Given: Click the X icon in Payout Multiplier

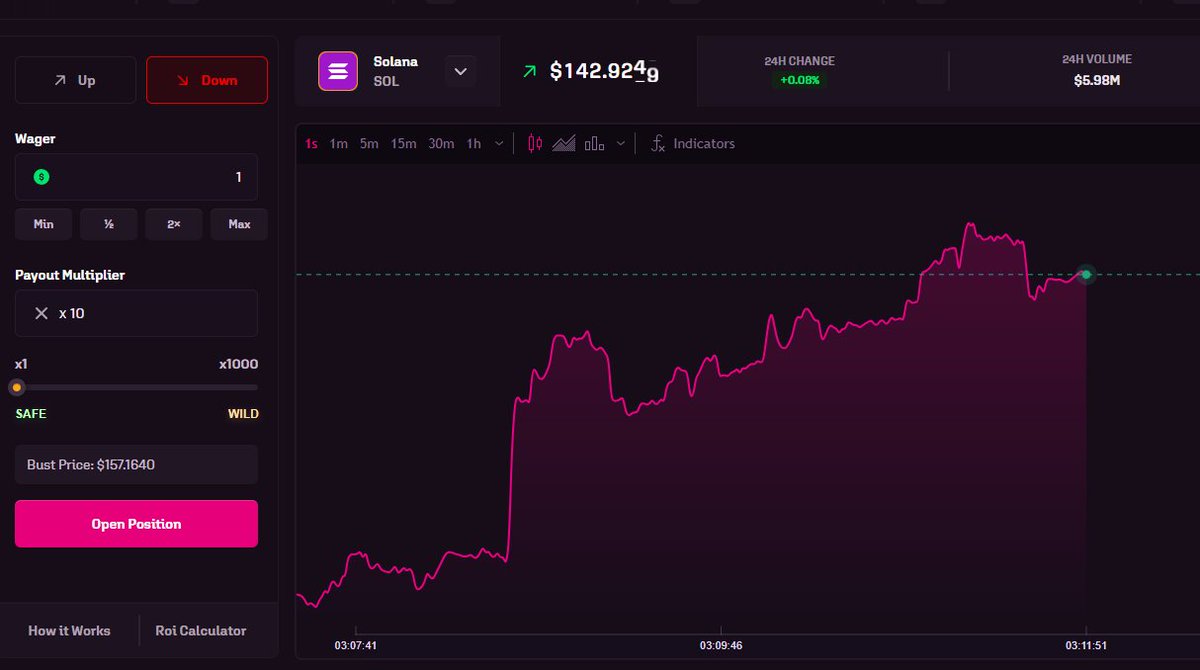Looking at the screenshot, I should pos(41,313).
